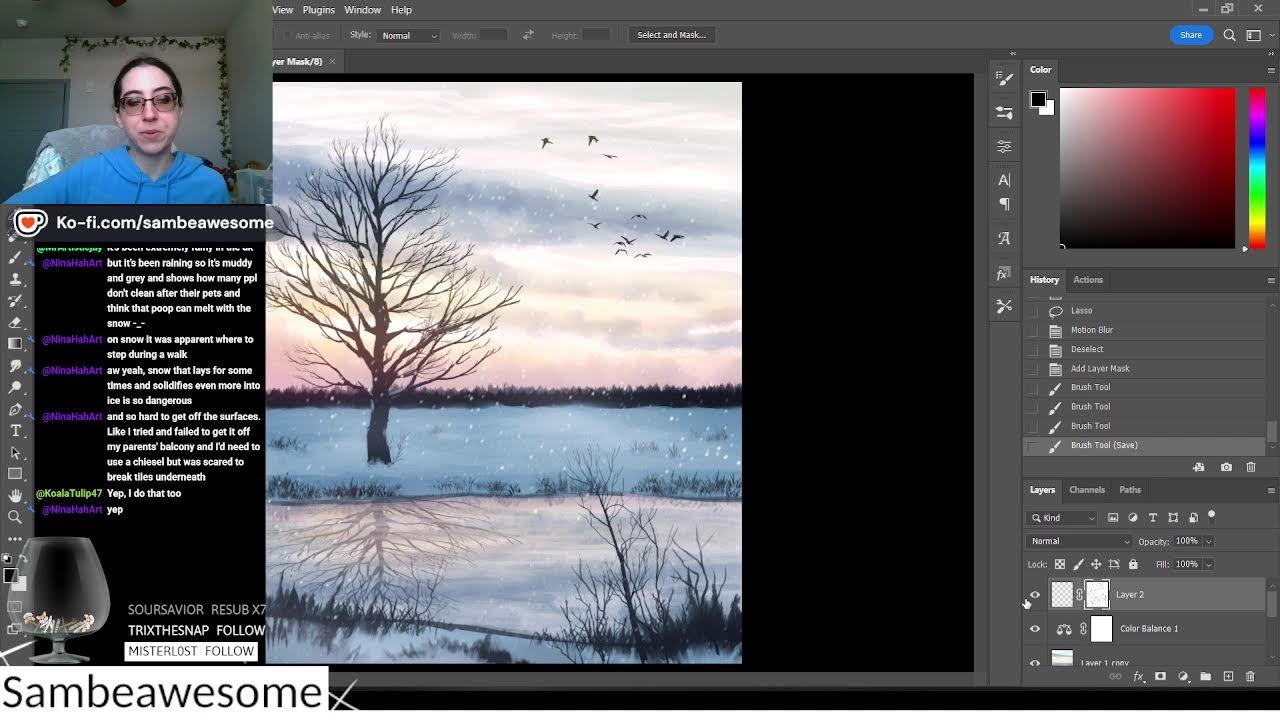
Task: Switch to the Paths tab
Action: (x=1130, y=490)
